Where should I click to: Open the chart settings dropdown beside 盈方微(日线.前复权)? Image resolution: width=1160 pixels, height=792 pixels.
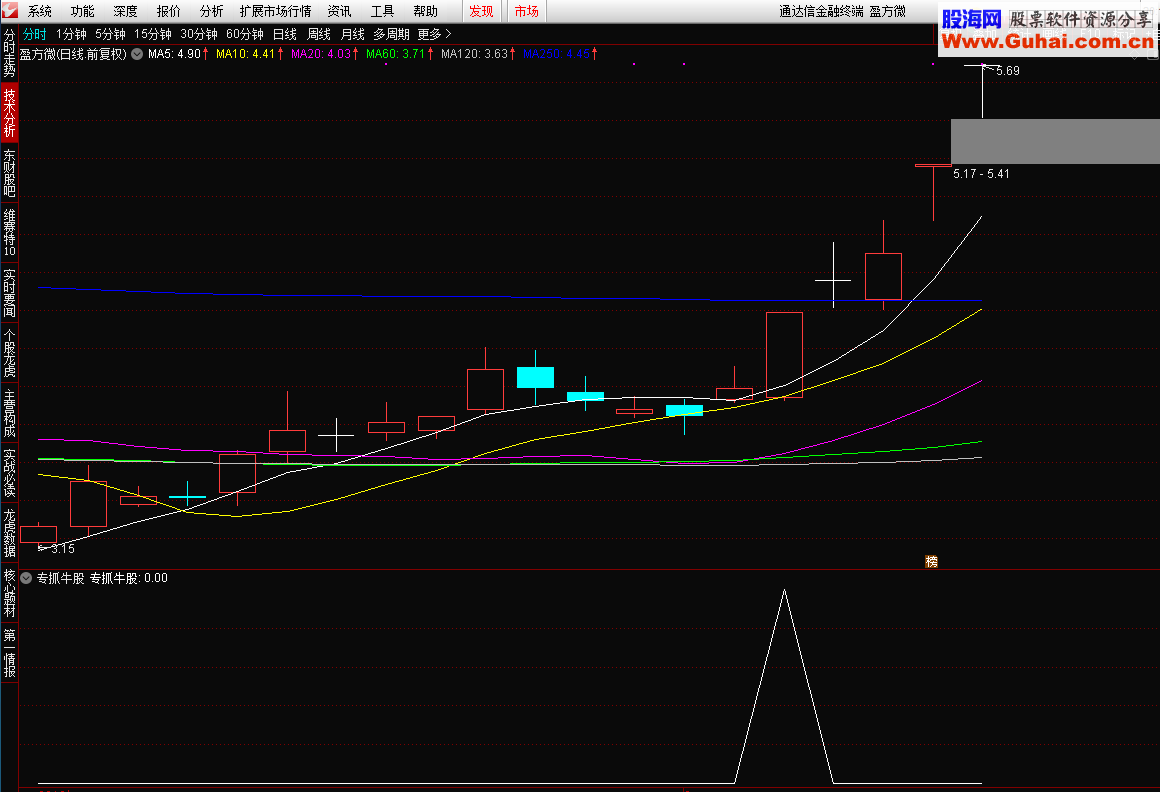click(x=137, y=54)
